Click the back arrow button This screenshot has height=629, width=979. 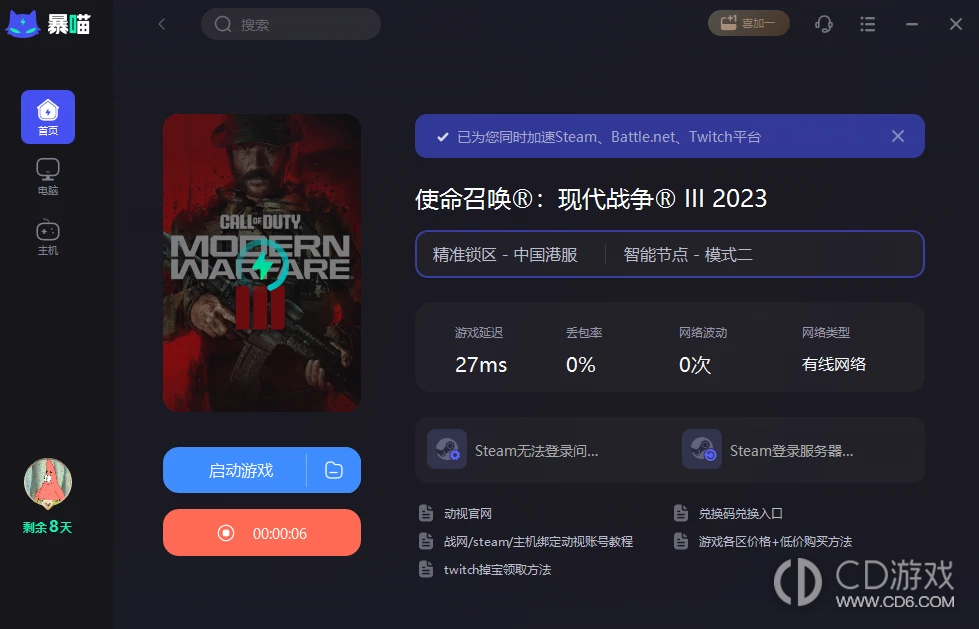162,24
